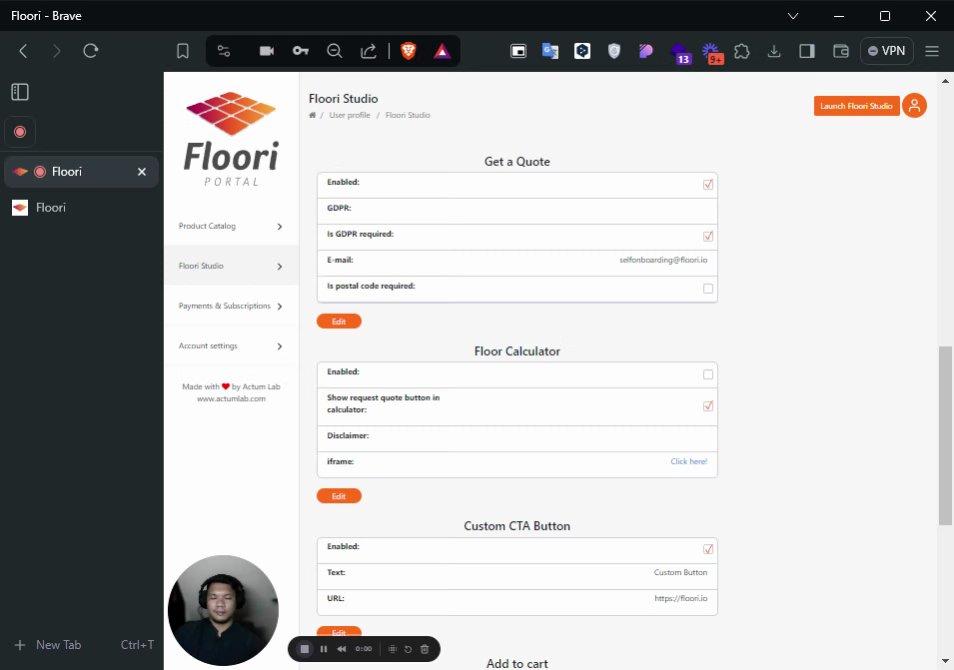Open site settings sliders icon in address bar

(x=224, y=51)
